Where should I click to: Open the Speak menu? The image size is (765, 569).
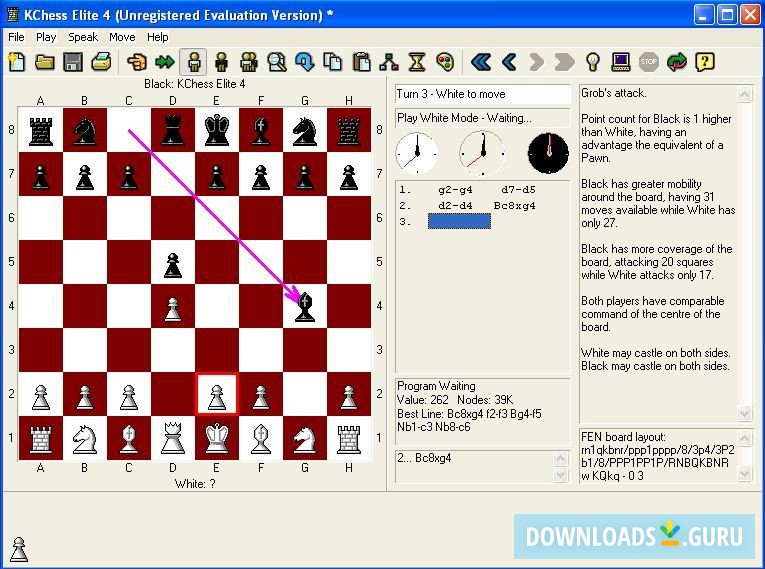(x=83, y=37)
